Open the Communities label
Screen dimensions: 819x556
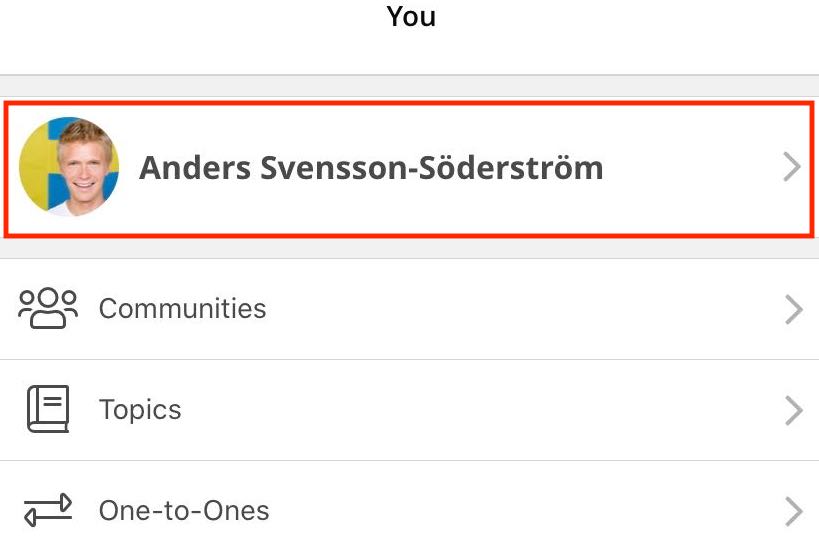(x=182, y=308)
